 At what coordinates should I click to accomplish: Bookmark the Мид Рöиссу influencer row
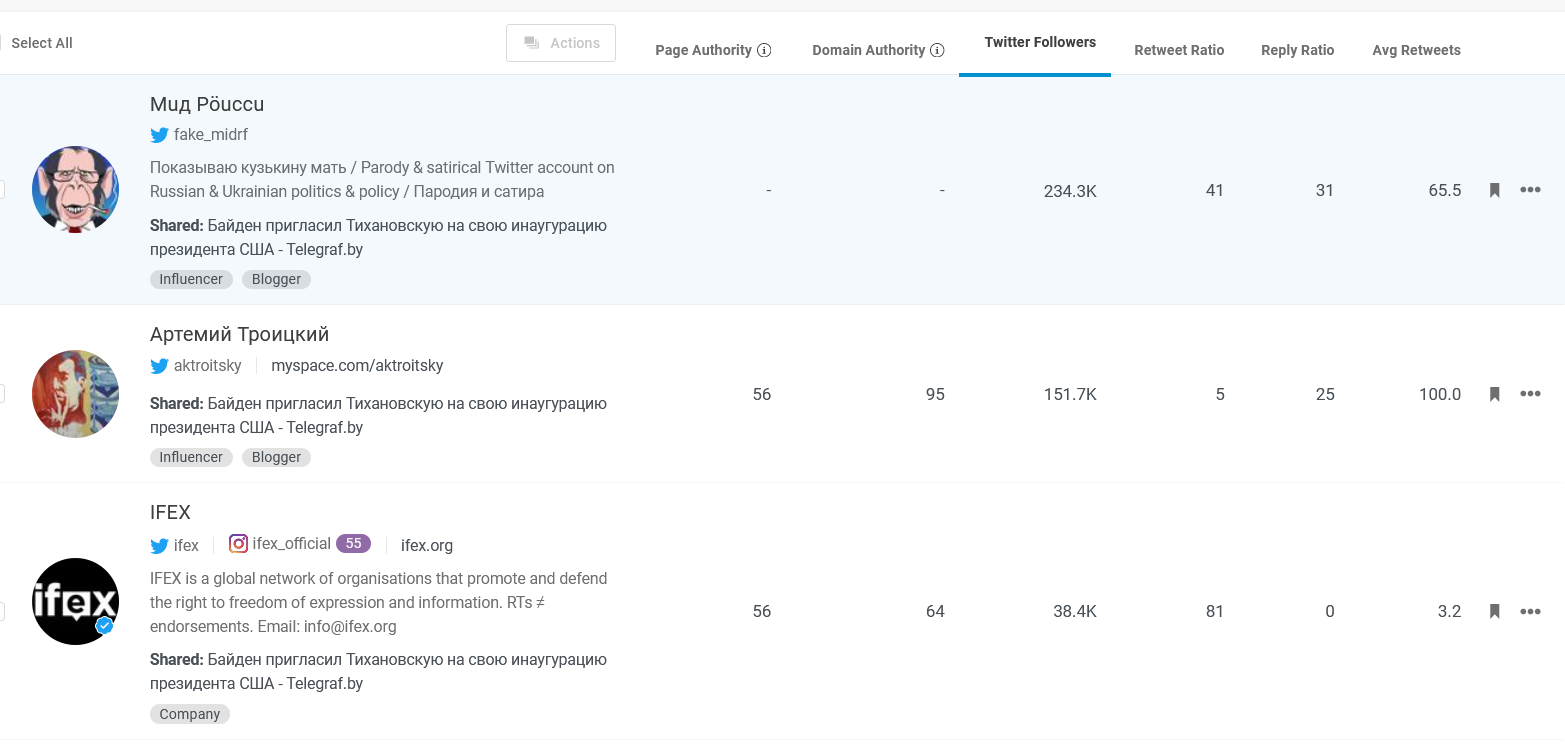(x=1495, y=190)
